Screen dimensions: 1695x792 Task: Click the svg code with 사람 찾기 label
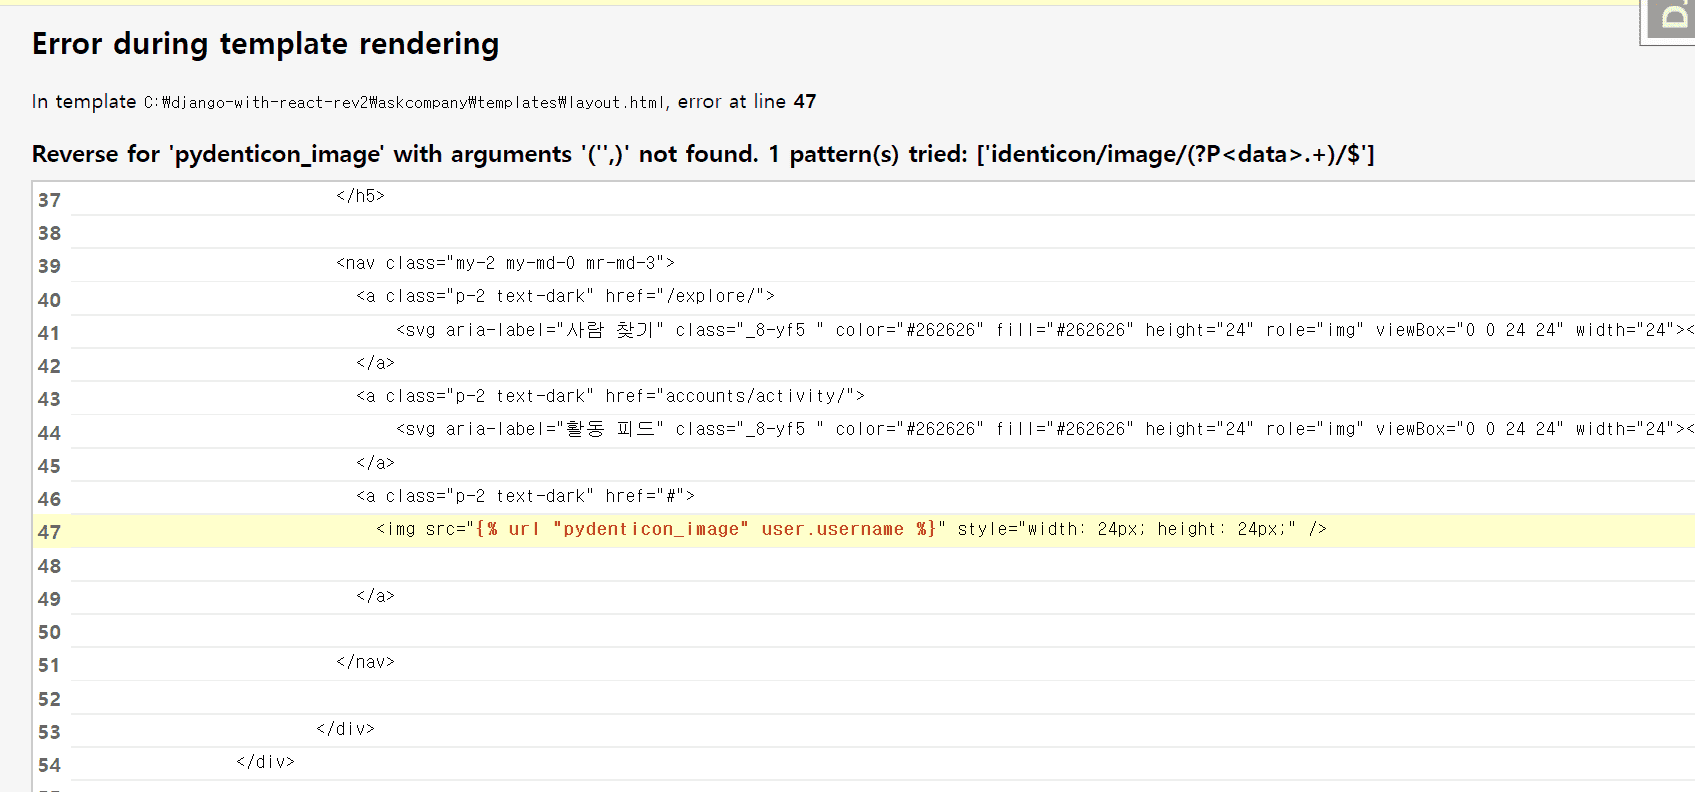point(1040,330)
